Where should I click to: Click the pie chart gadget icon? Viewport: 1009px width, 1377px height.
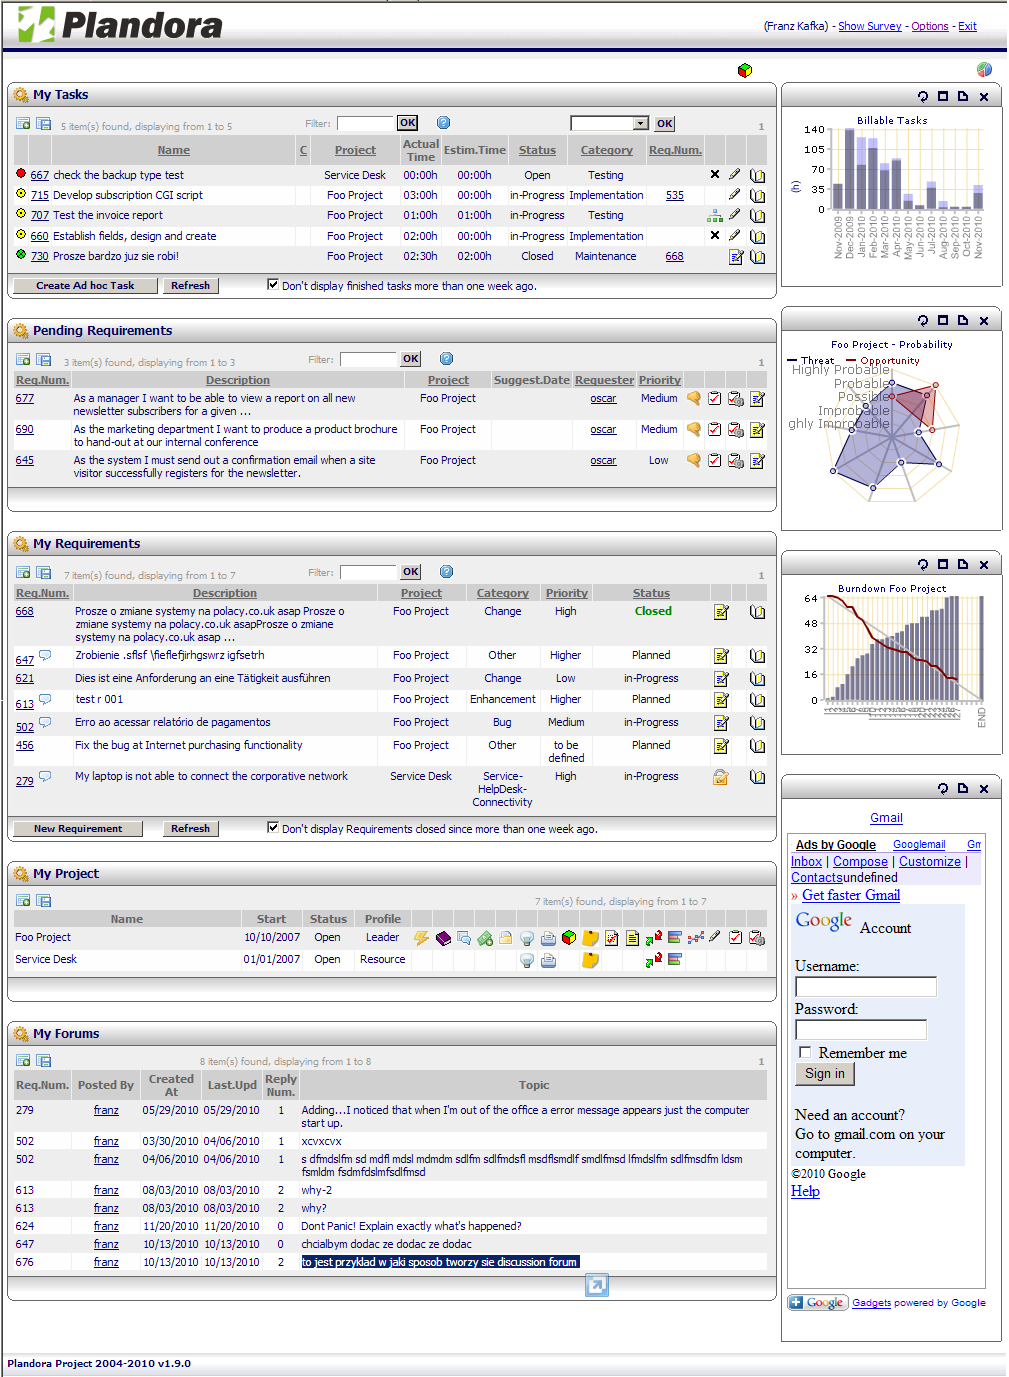click(984, 69)
